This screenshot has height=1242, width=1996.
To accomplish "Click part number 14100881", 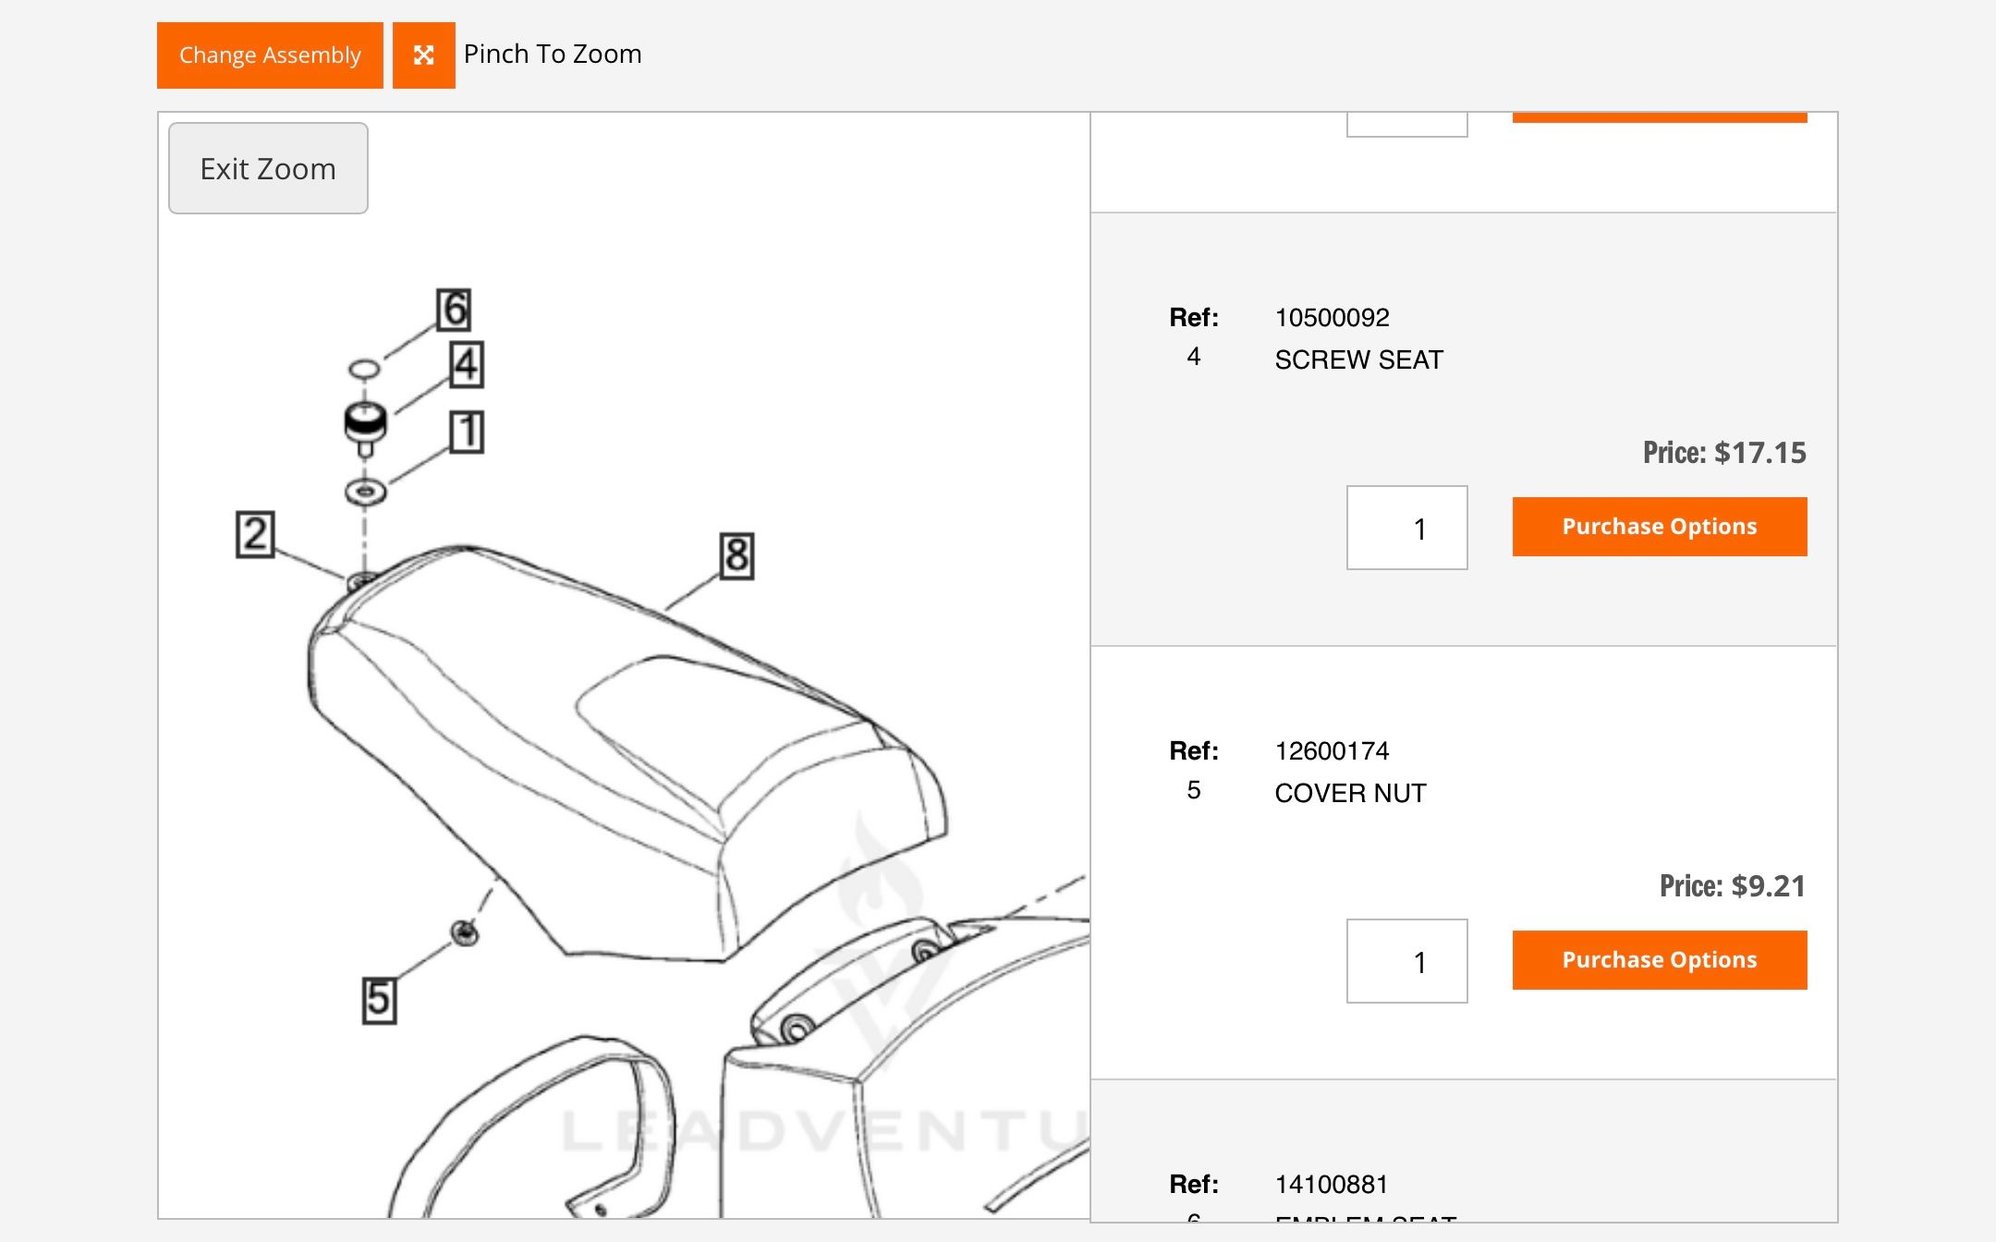I will (x=1331, y=1184).
